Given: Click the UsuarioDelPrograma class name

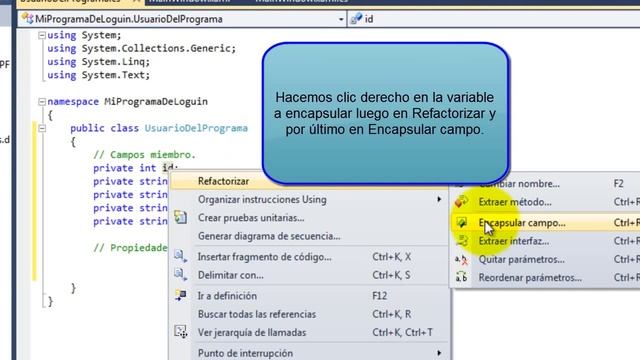Looking at the screenshot, I should (196, 128).
